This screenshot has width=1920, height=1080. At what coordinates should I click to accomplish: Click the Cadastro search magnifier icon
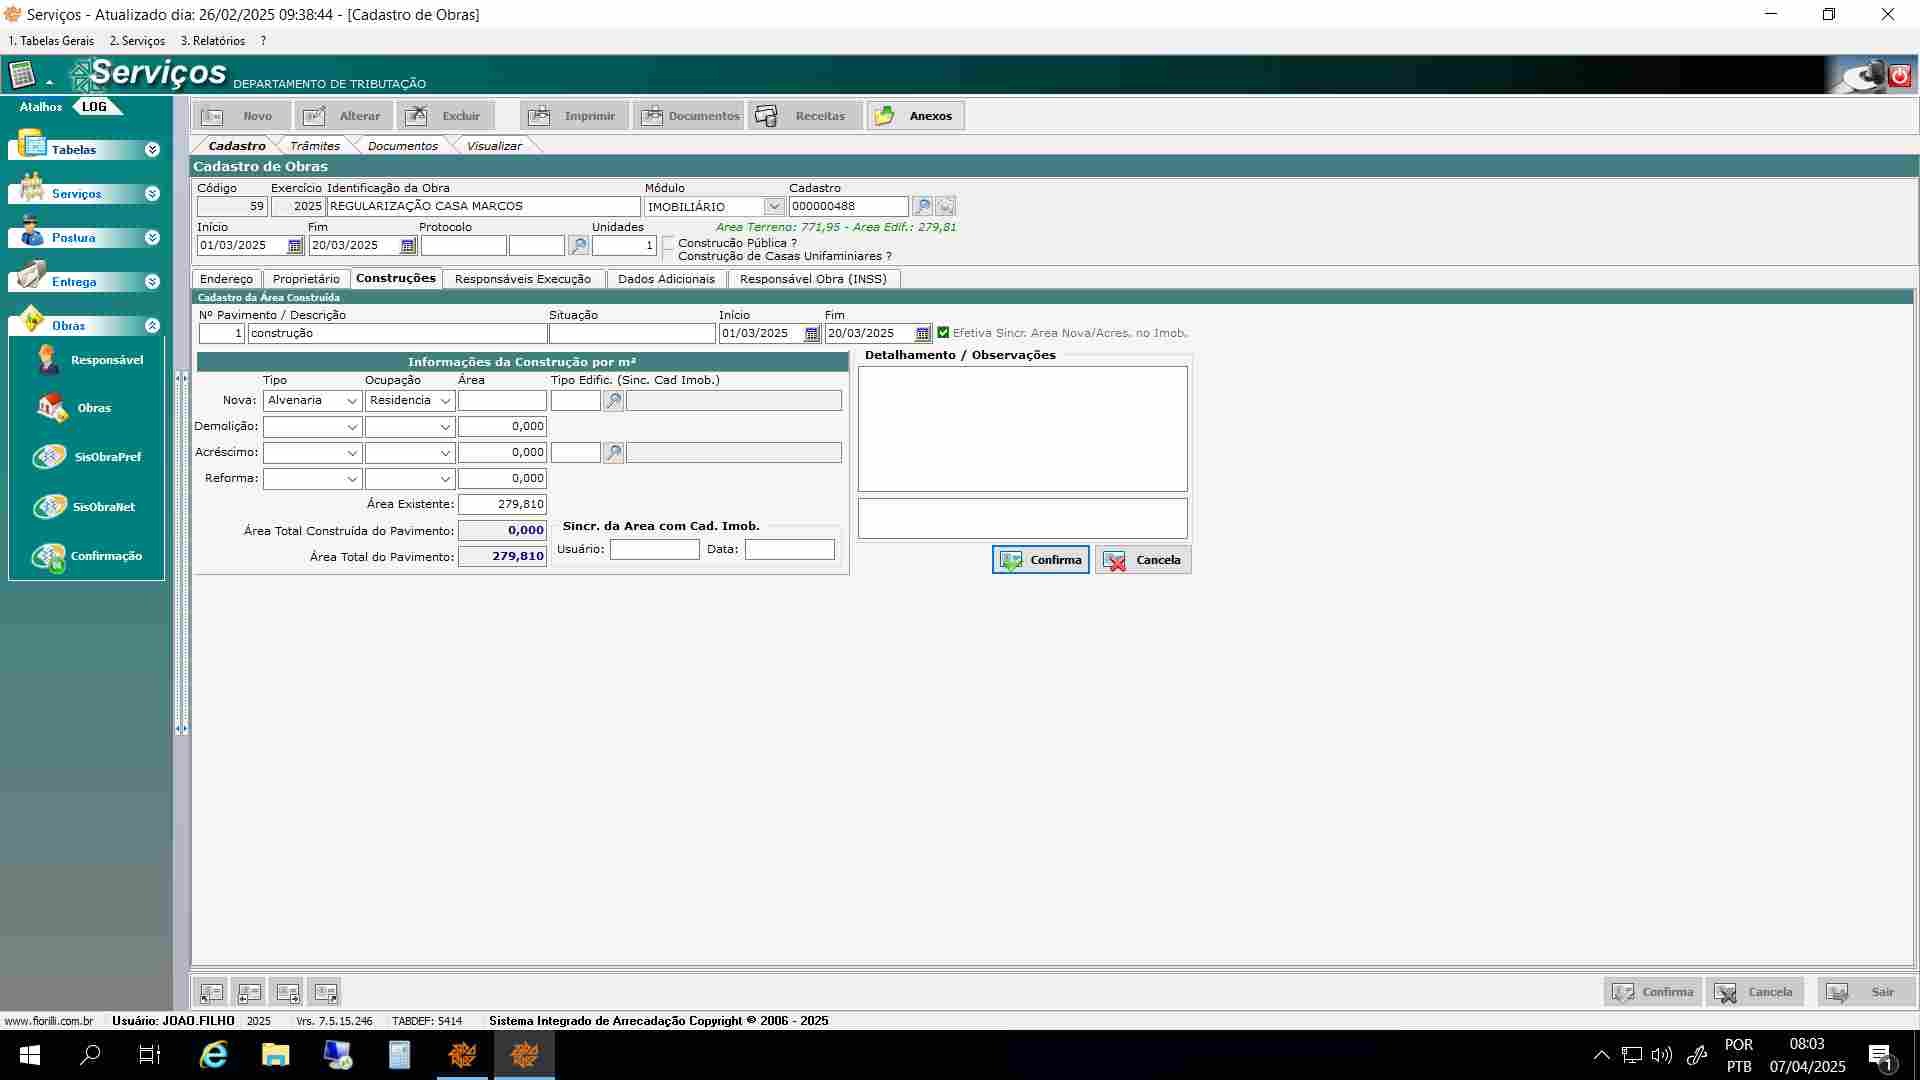(922, 206)
